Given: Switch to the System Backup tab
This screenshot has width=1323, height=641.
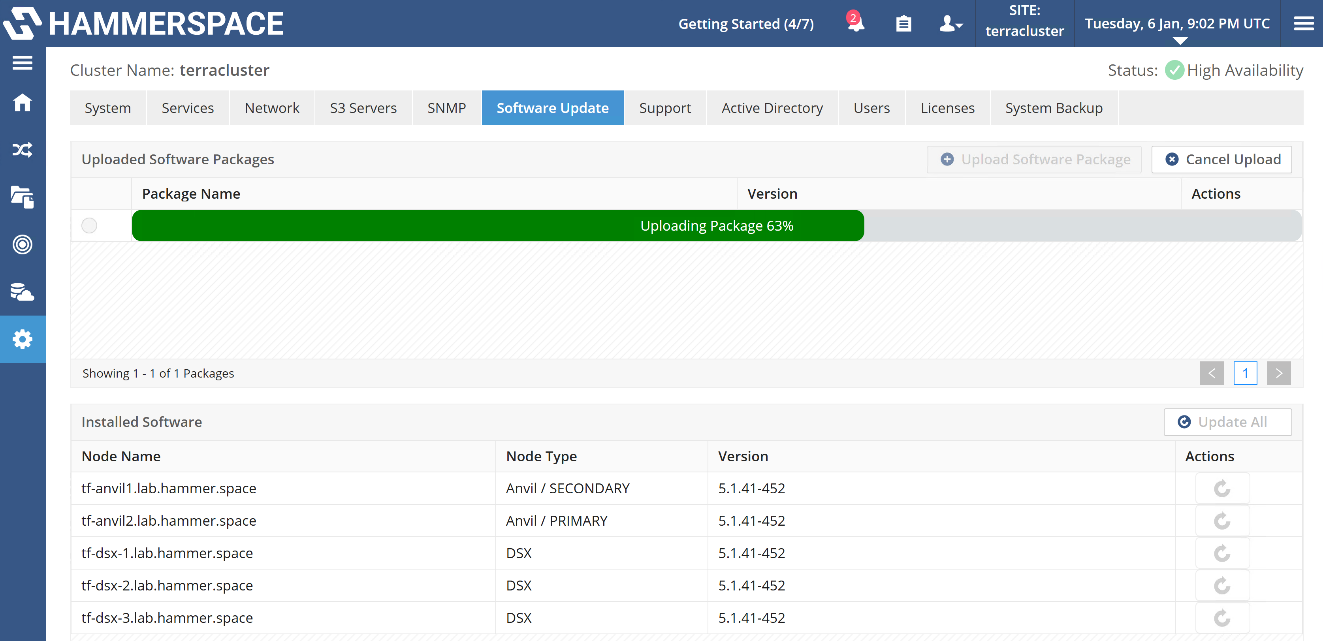Looking at the screenshot, I should [x=1054, y=108].
